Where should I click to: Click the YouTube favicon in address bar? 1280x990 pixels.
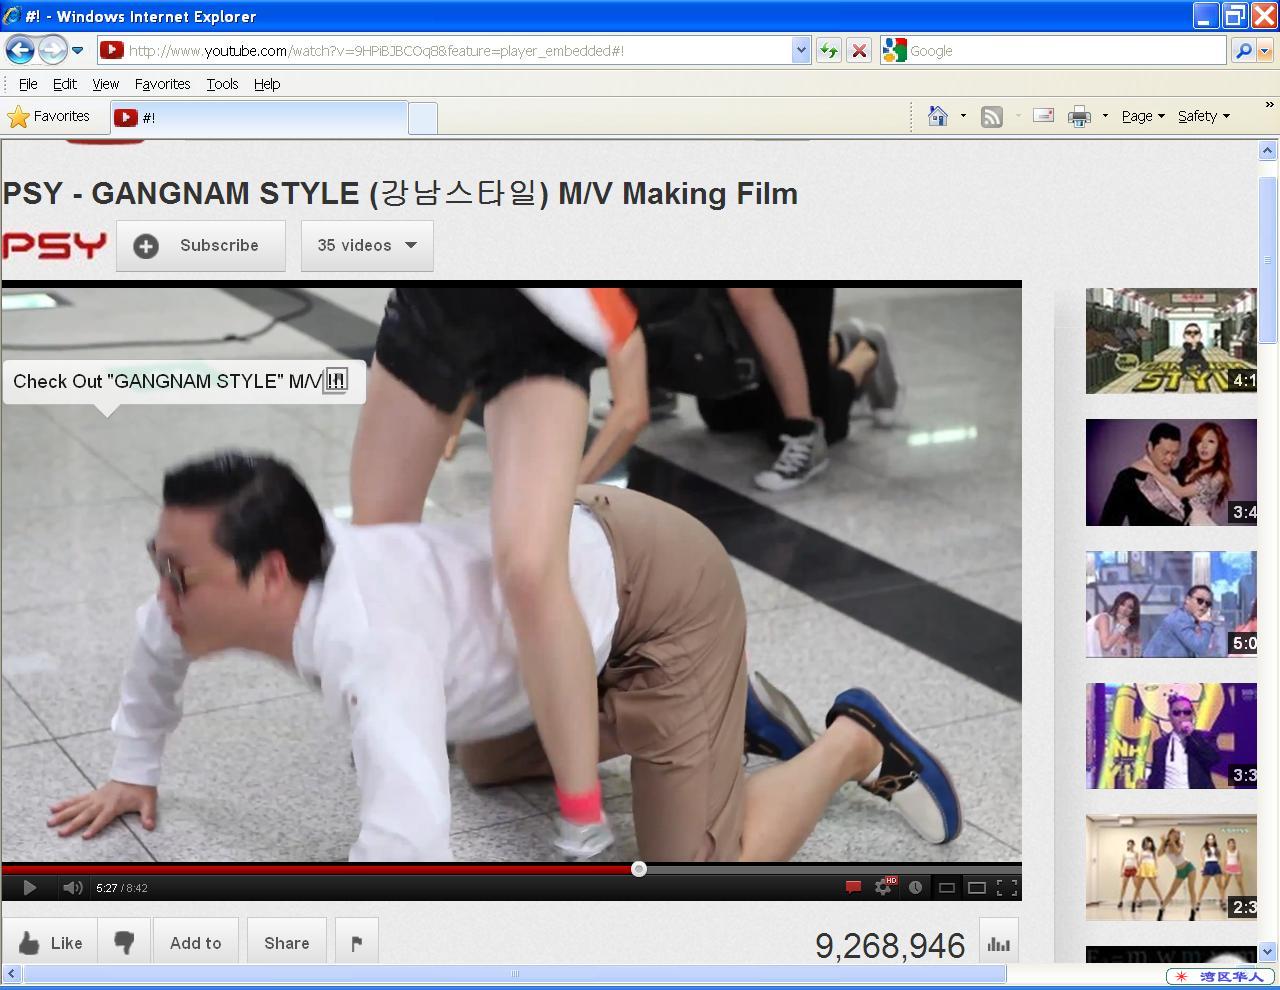(x=111, y=50)
